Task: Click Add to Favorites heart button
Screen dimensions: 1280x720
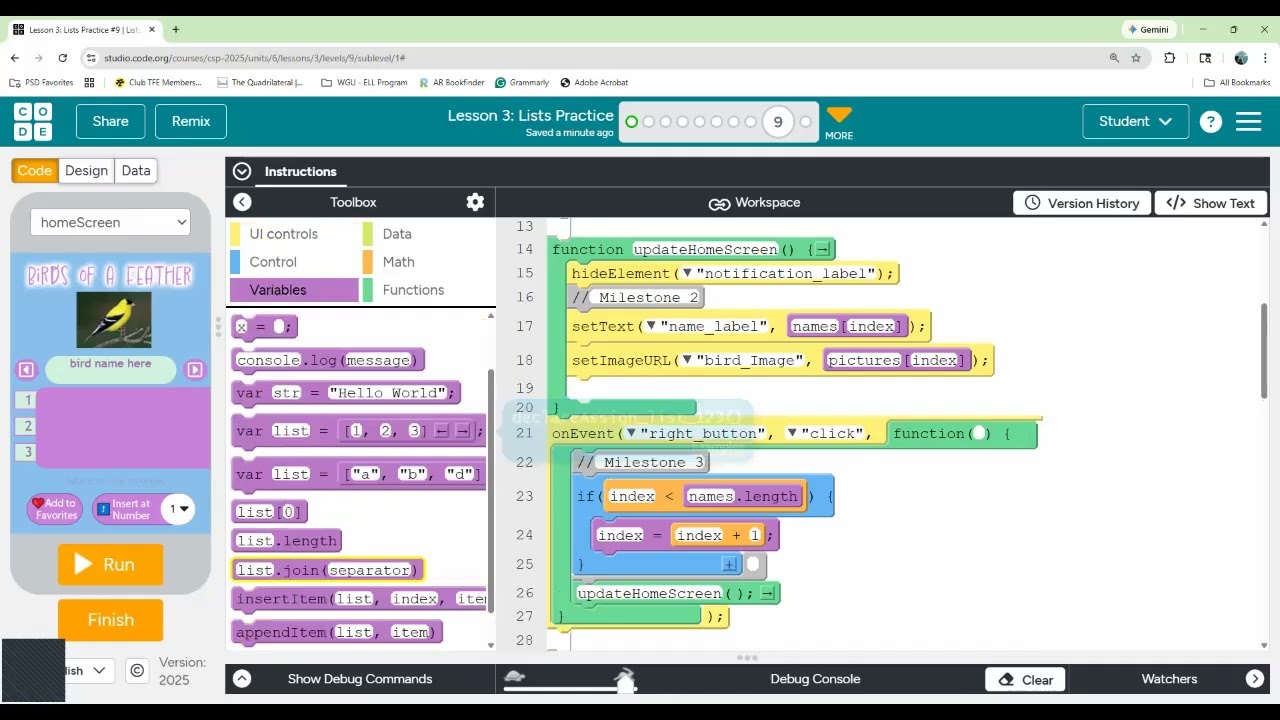Action: pos(55,509)
